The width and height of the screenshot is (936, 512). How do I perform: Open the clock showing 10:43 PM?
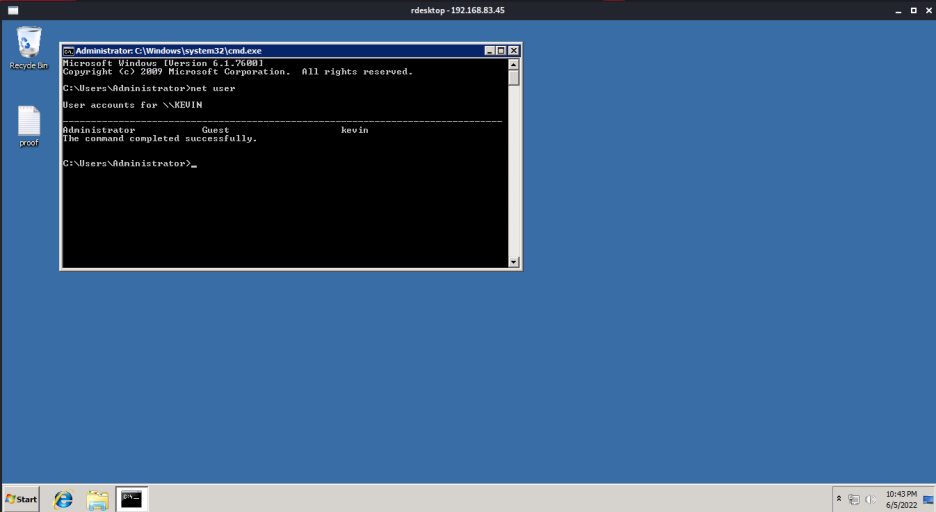click(x=901, y=499)
